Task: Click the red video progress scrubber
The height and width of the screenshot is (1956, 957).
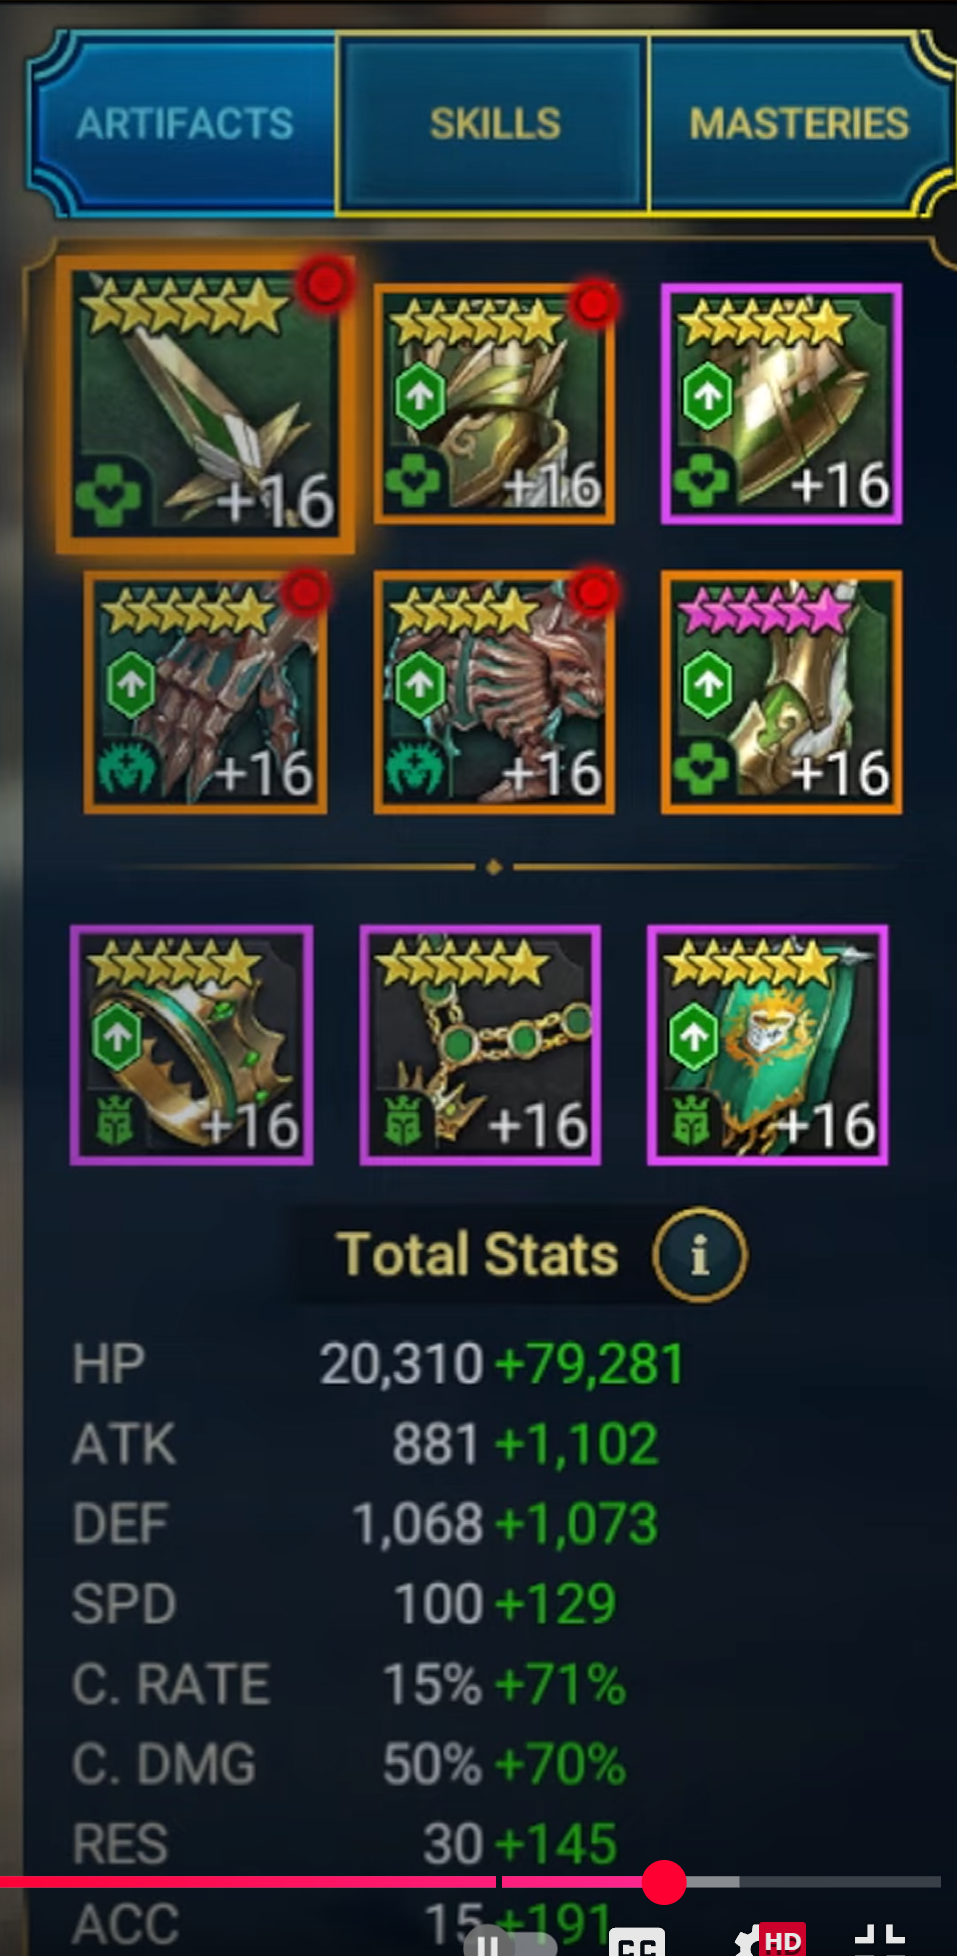Action: 664,1882
